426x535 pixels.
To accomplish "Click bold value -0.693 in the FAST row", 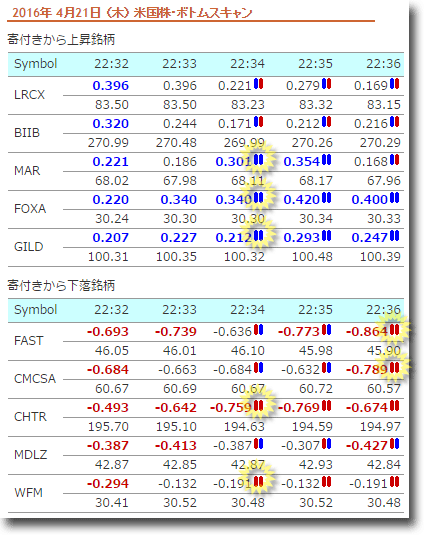I will coord(108,332).
